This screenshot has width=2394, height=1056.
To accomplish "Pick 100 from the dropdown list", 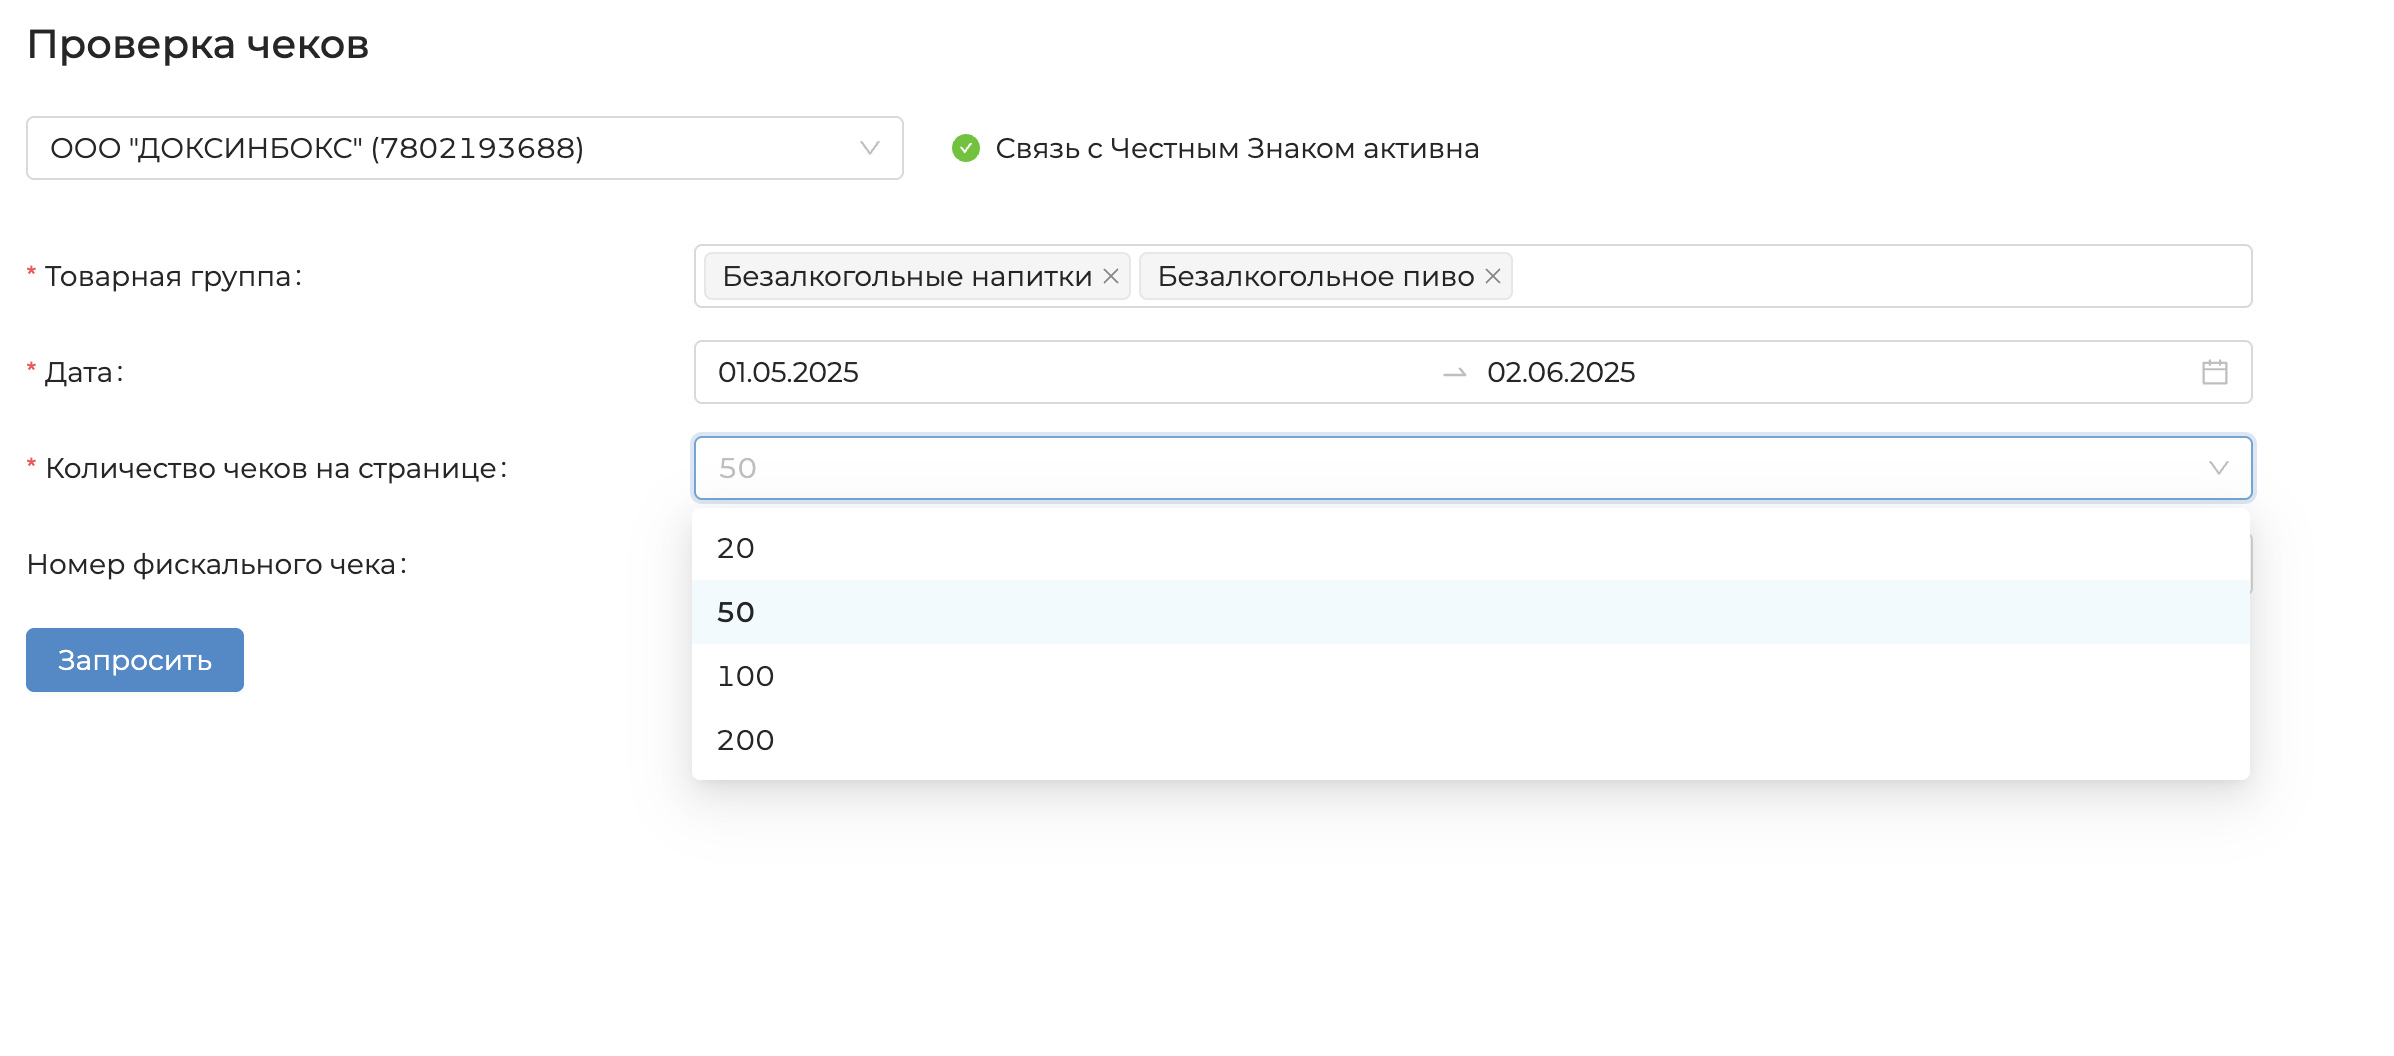I will tap(745, 676).
